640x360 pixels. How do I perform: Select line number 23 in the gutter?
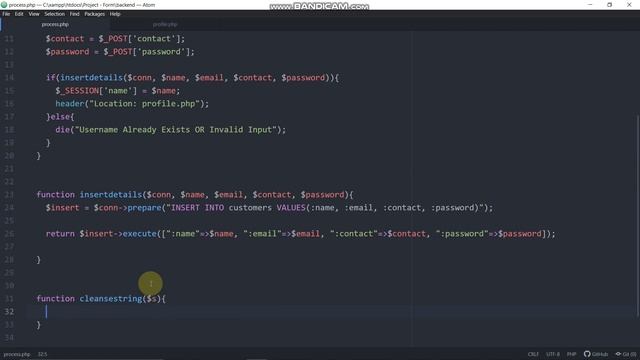coord(9,195)
